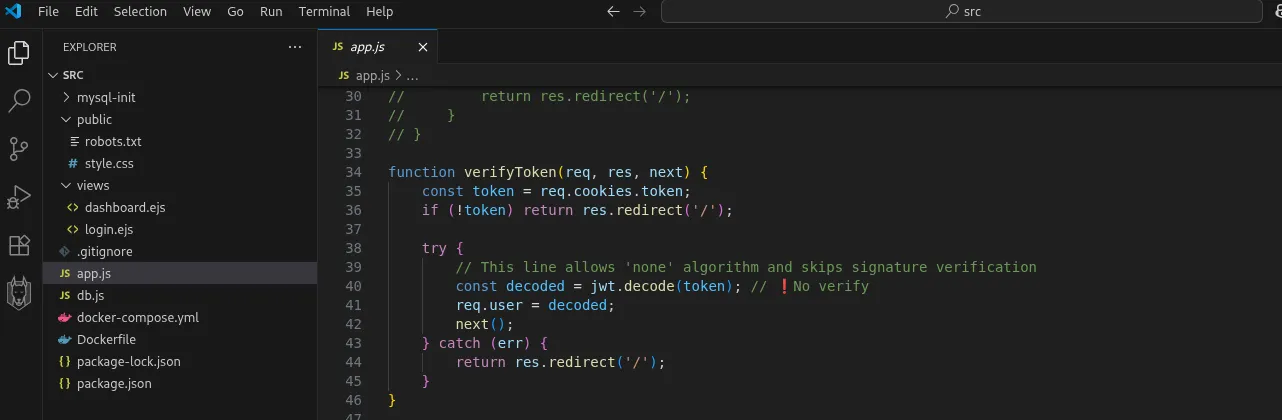The height and width of the screenshot is (420, 1282).
Task: Open style.css in the explorer
Action: (109, 164)
